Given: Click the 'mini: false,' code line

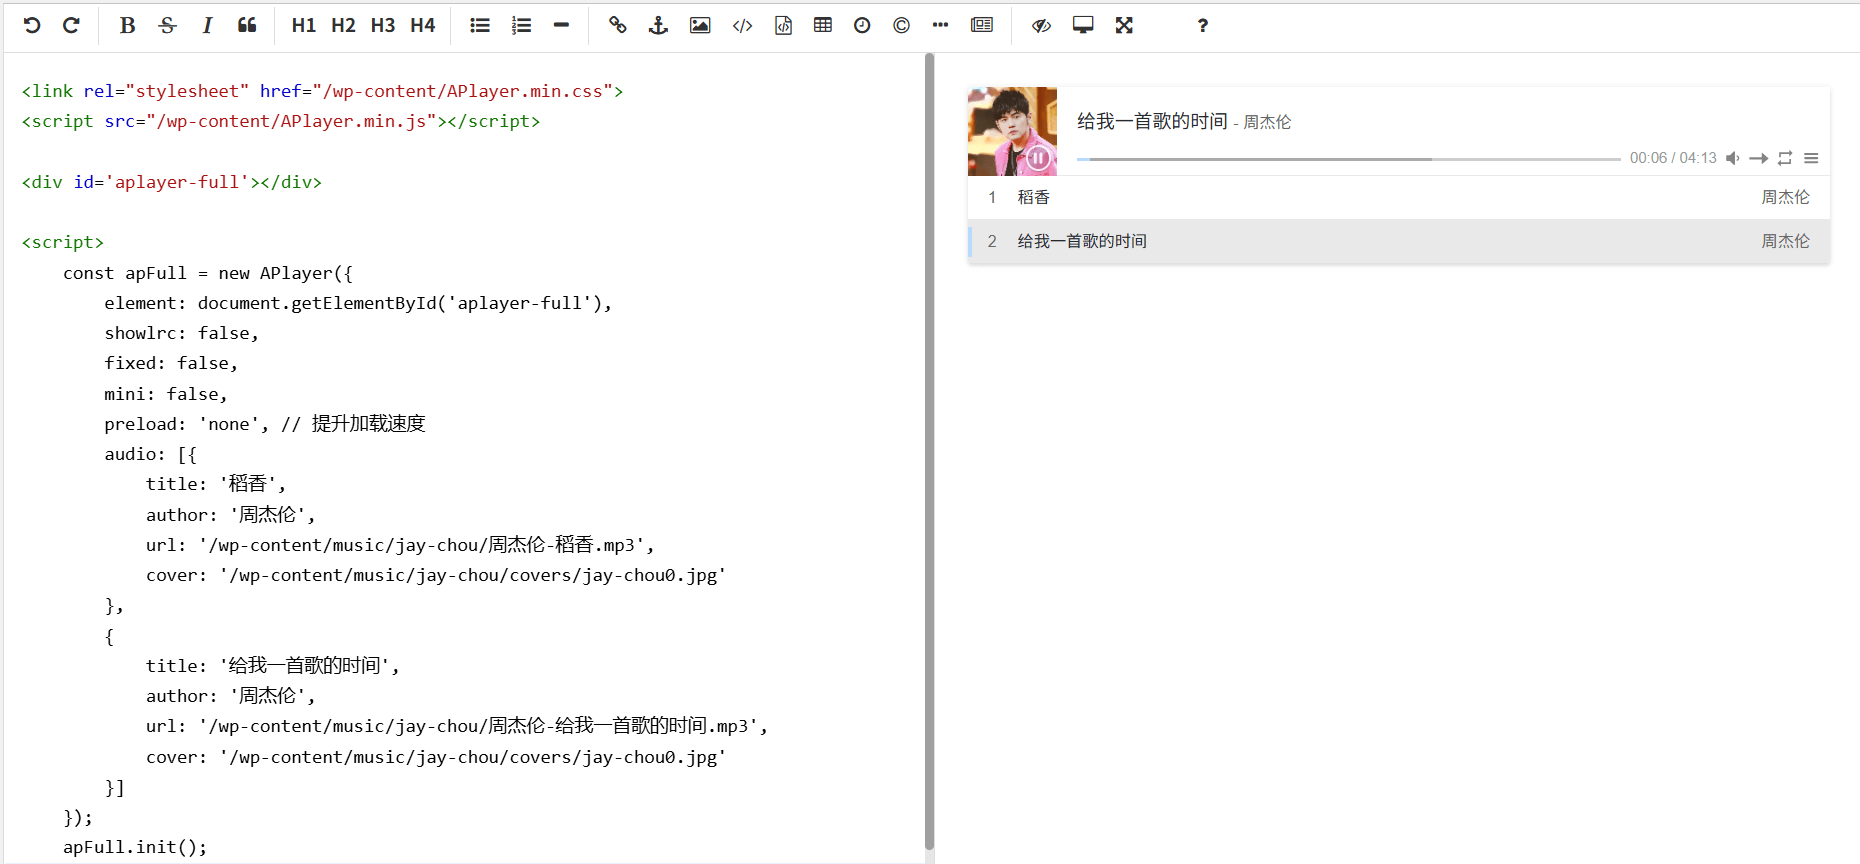Looking at the screenshot, I should point(166,394).
